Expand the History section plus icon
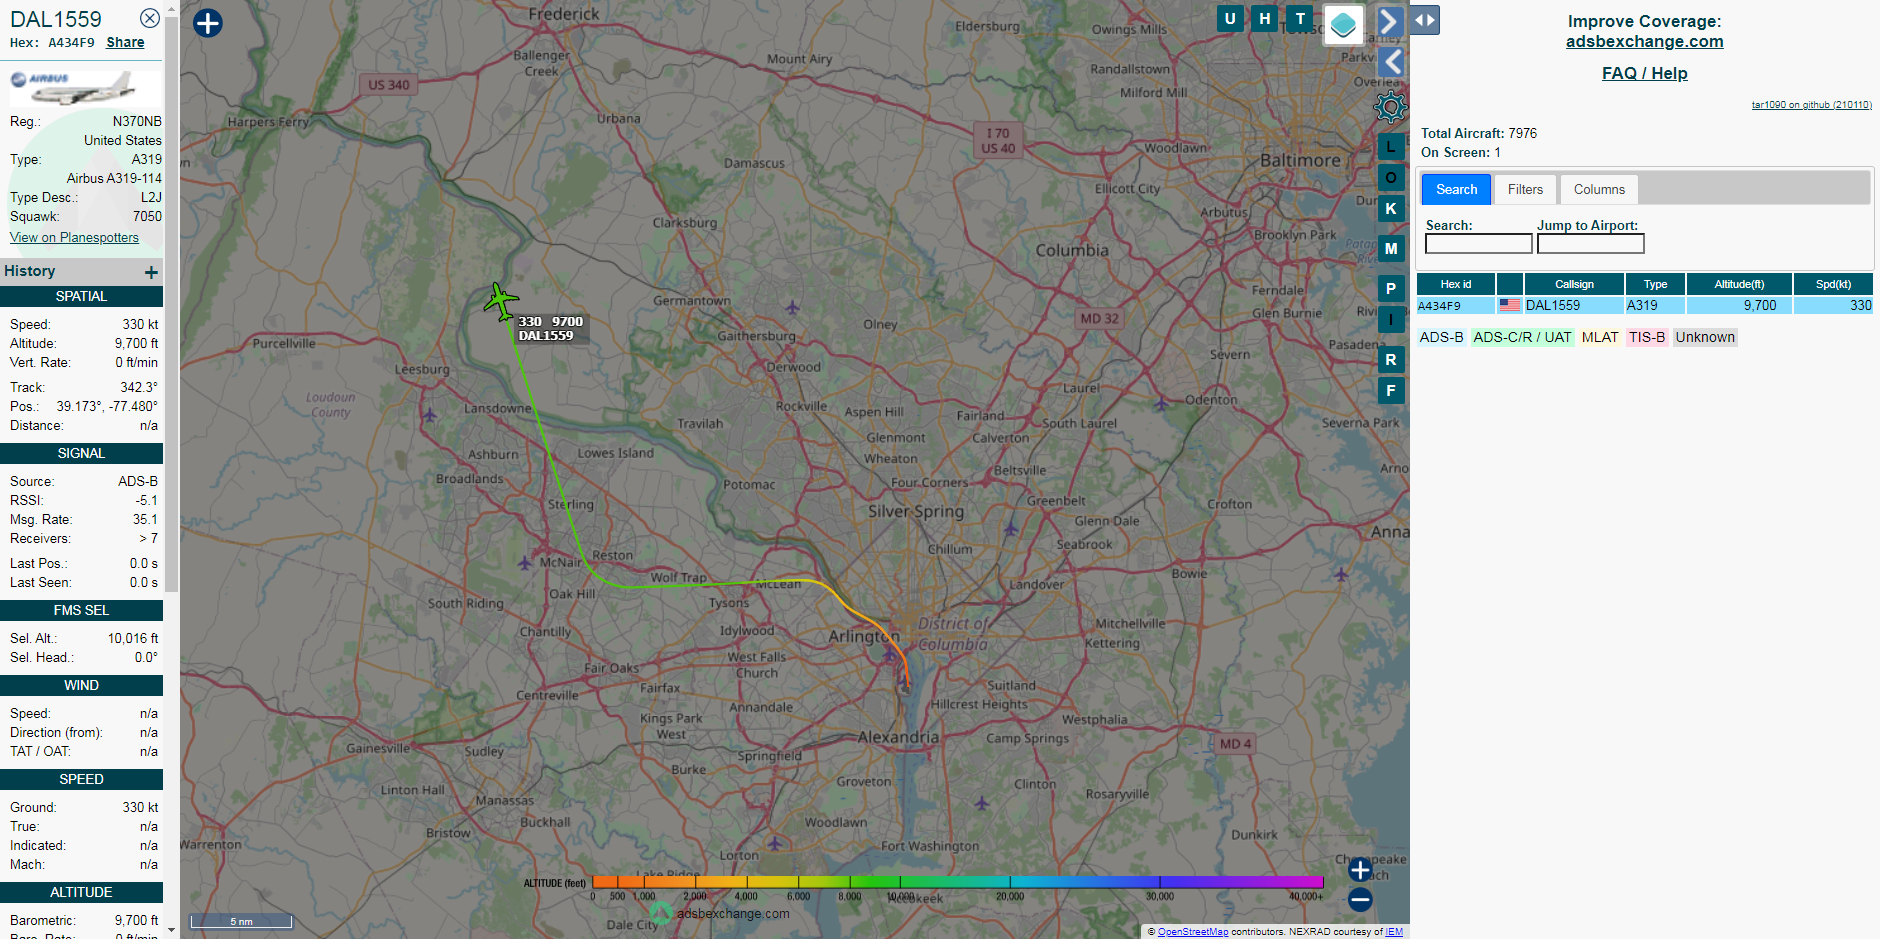The width and height of the screenshot is (1880, 939). (x=151, y=272)
